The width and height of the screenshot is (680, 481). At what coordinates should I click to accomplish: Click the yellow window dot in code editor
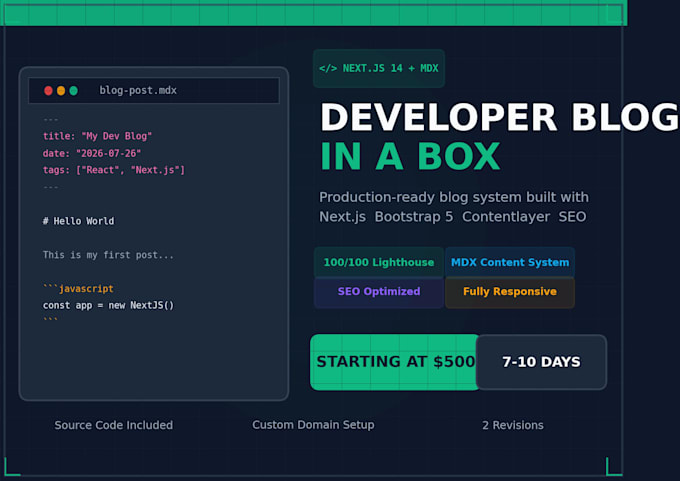click(x=61, y=90)
